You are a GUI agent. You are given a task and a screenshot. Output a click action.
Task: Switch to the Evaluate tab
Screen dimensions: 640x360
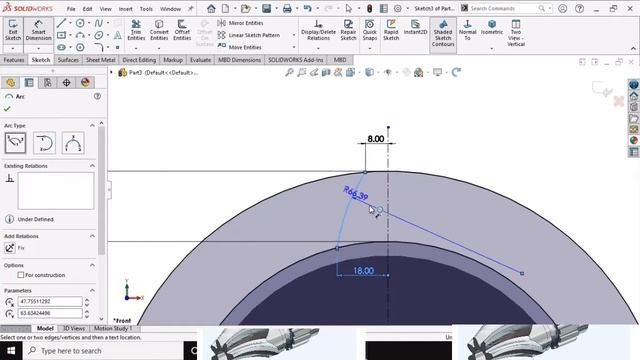(x=200, y=60)
